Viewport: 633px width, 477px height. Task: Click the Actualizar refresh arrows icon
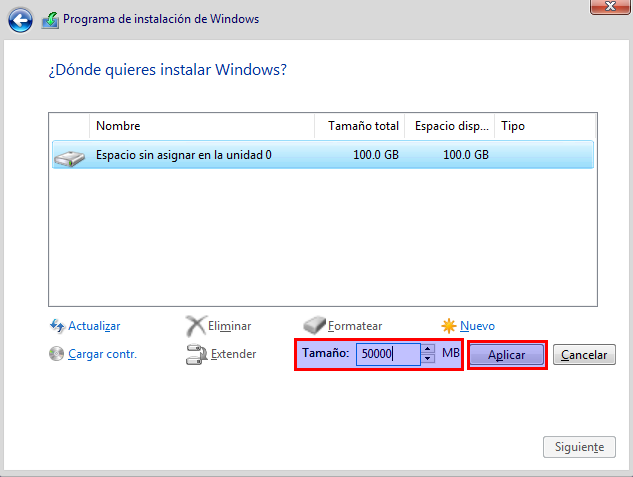click(57, 326)
